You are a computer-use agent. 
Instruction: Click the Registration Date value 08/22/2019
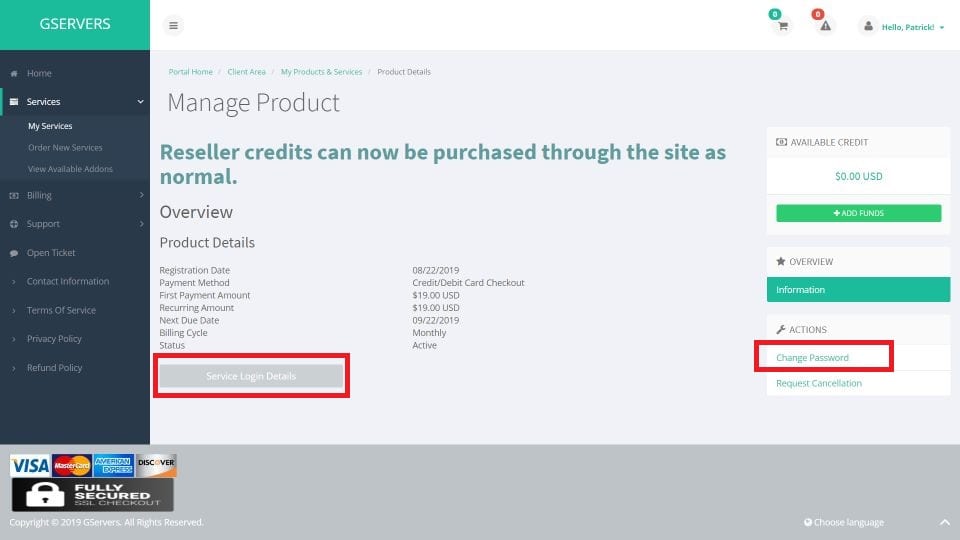pyautogui.click(x=435, y=270)
